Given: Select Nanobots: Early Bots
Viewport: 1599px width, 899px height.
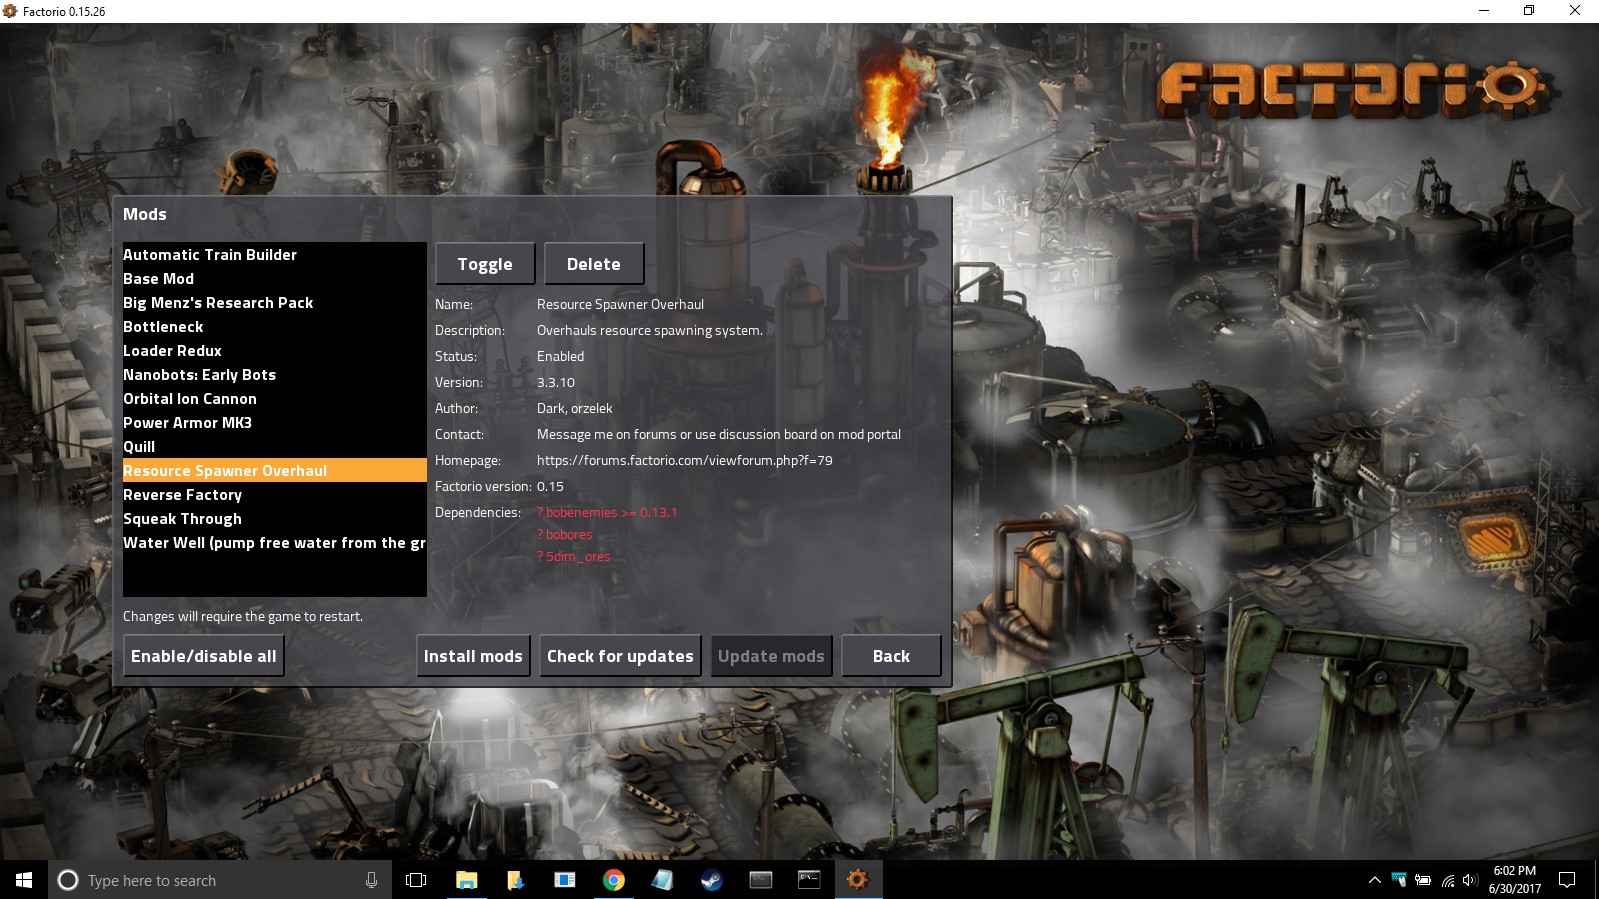Looking at the screenshot, I should [275, 374].
